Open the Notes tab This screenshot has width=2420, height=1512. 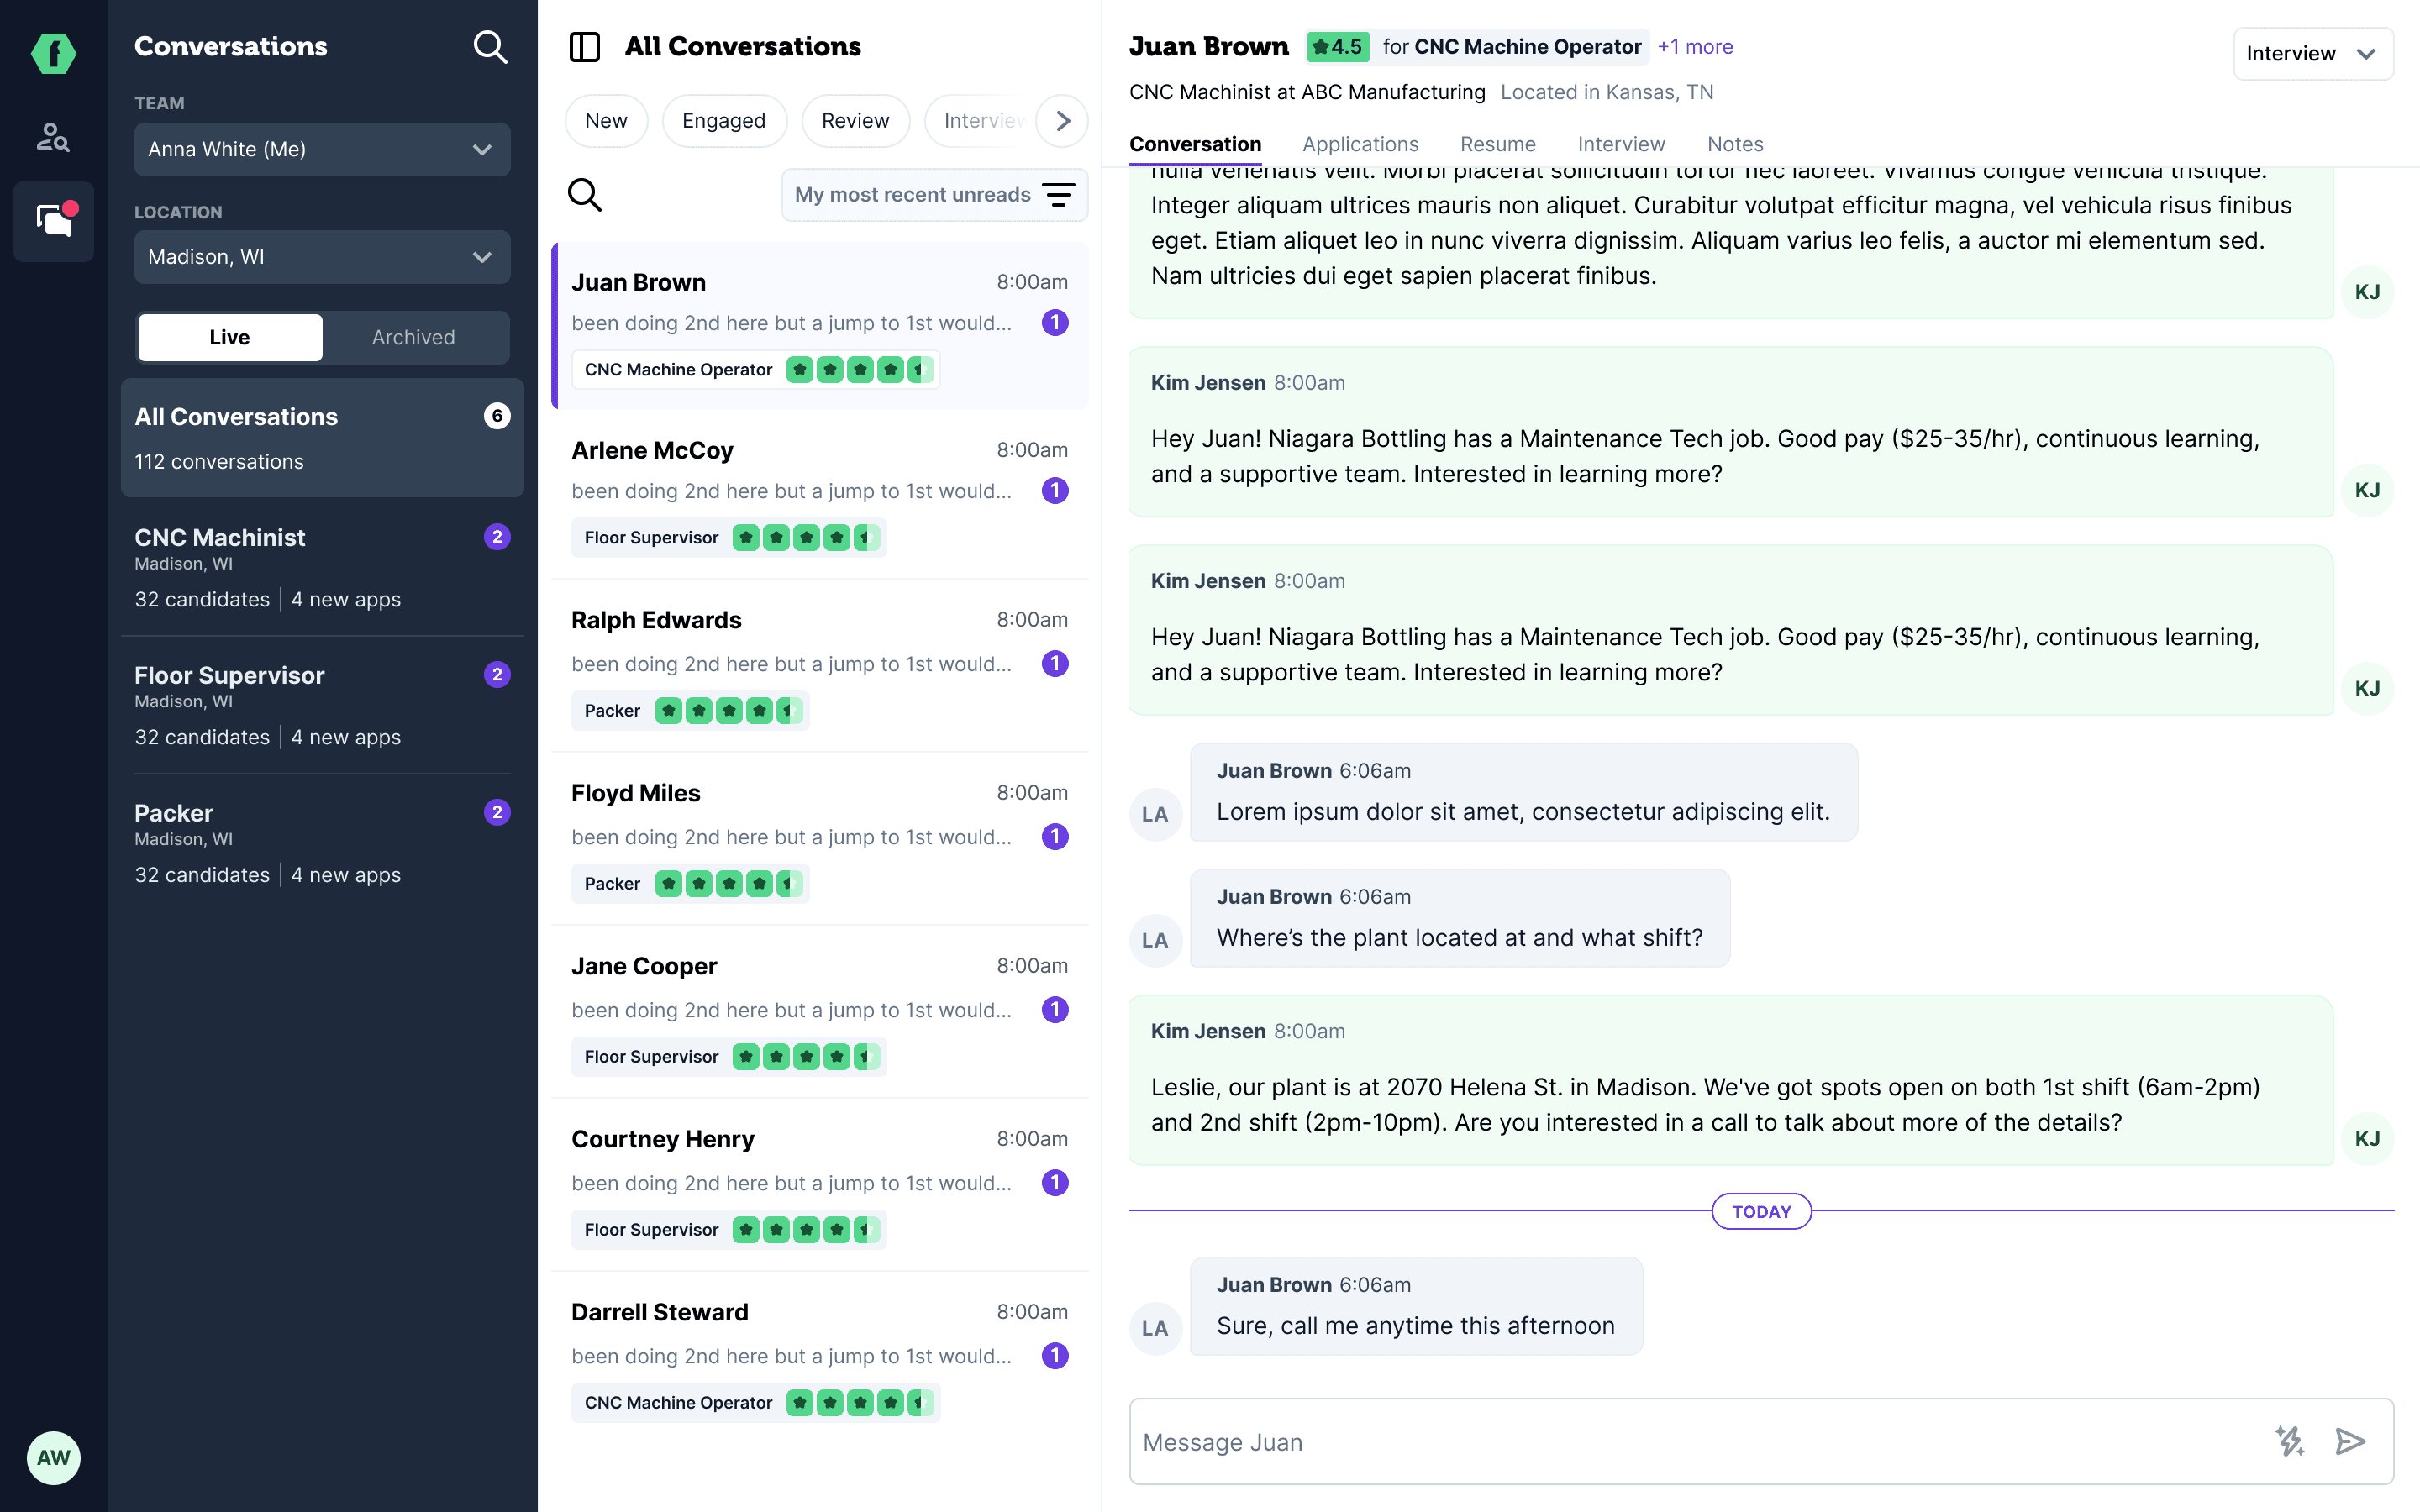(x=1734, y=144)
